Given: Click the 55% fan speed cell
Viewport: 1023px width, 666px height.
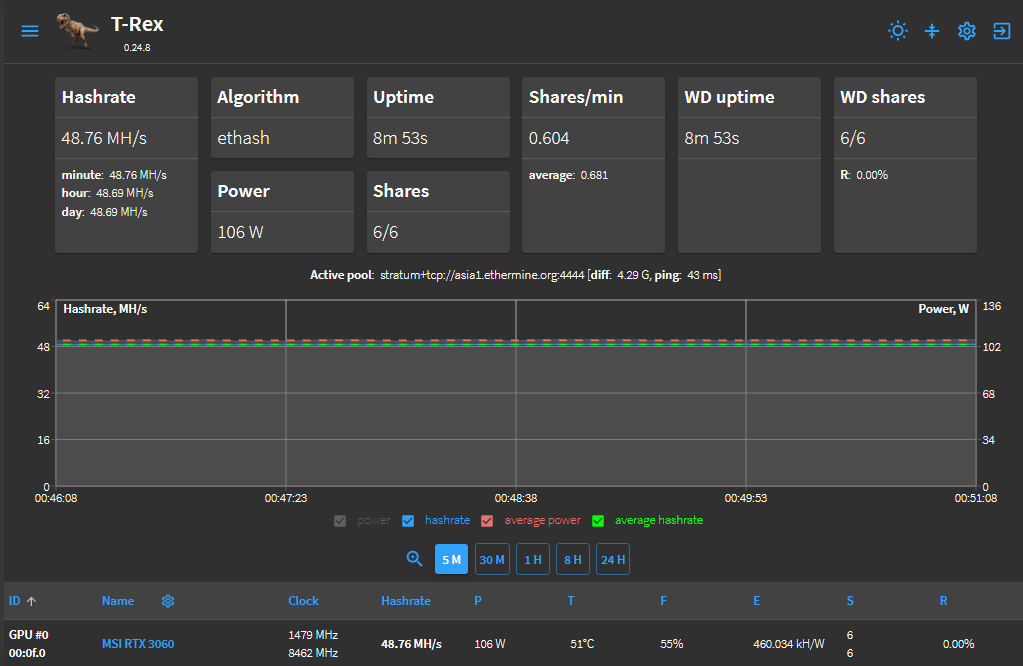Looking at the screenshot, I should click(x=671, y=644).
